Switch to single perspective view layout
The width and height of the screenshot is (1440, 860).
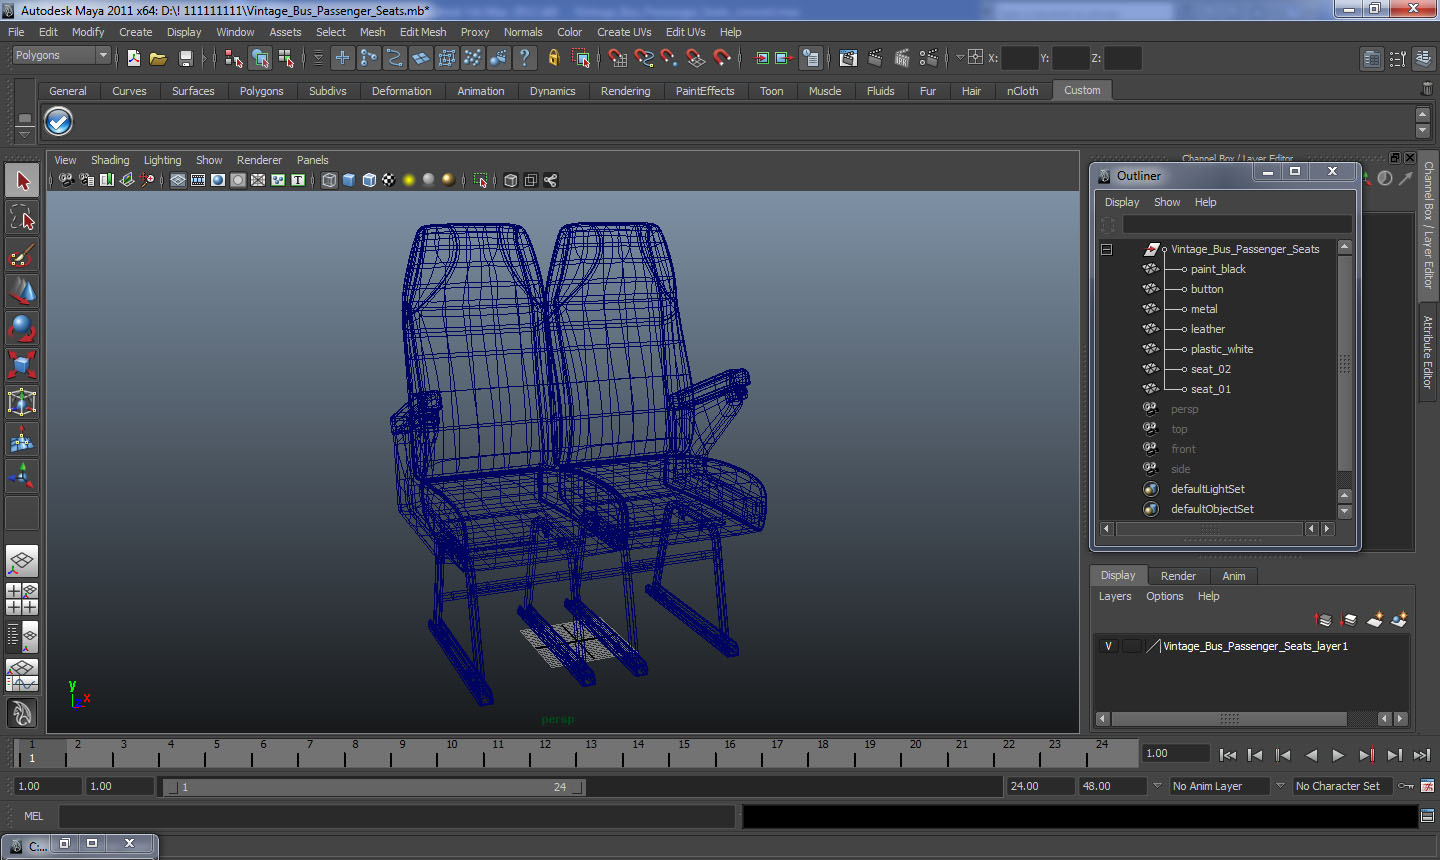pos(22,561)
